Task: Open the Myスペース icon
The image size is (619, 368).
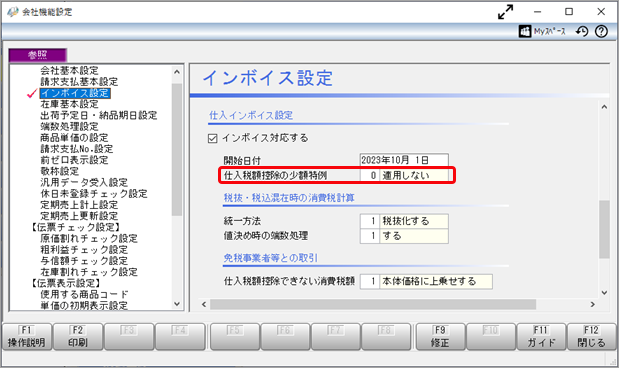Action: 525,32
